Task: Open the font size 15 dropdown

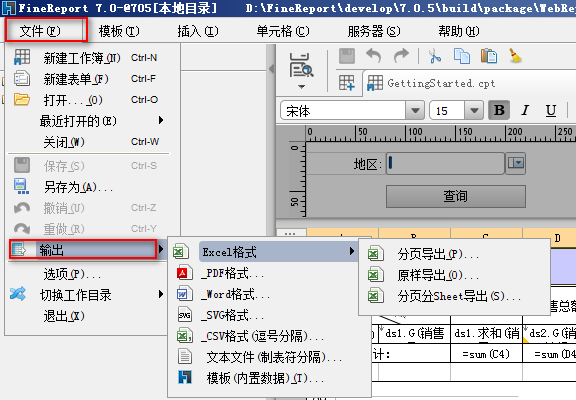Action: click(474, 110)
